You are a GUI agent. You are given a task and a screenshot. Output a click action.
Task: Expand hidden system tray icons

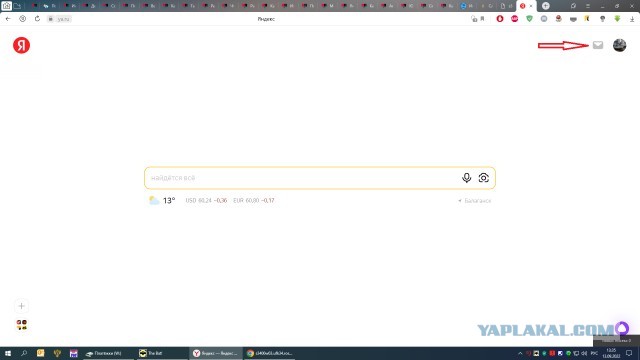click(x=520, y=353)
